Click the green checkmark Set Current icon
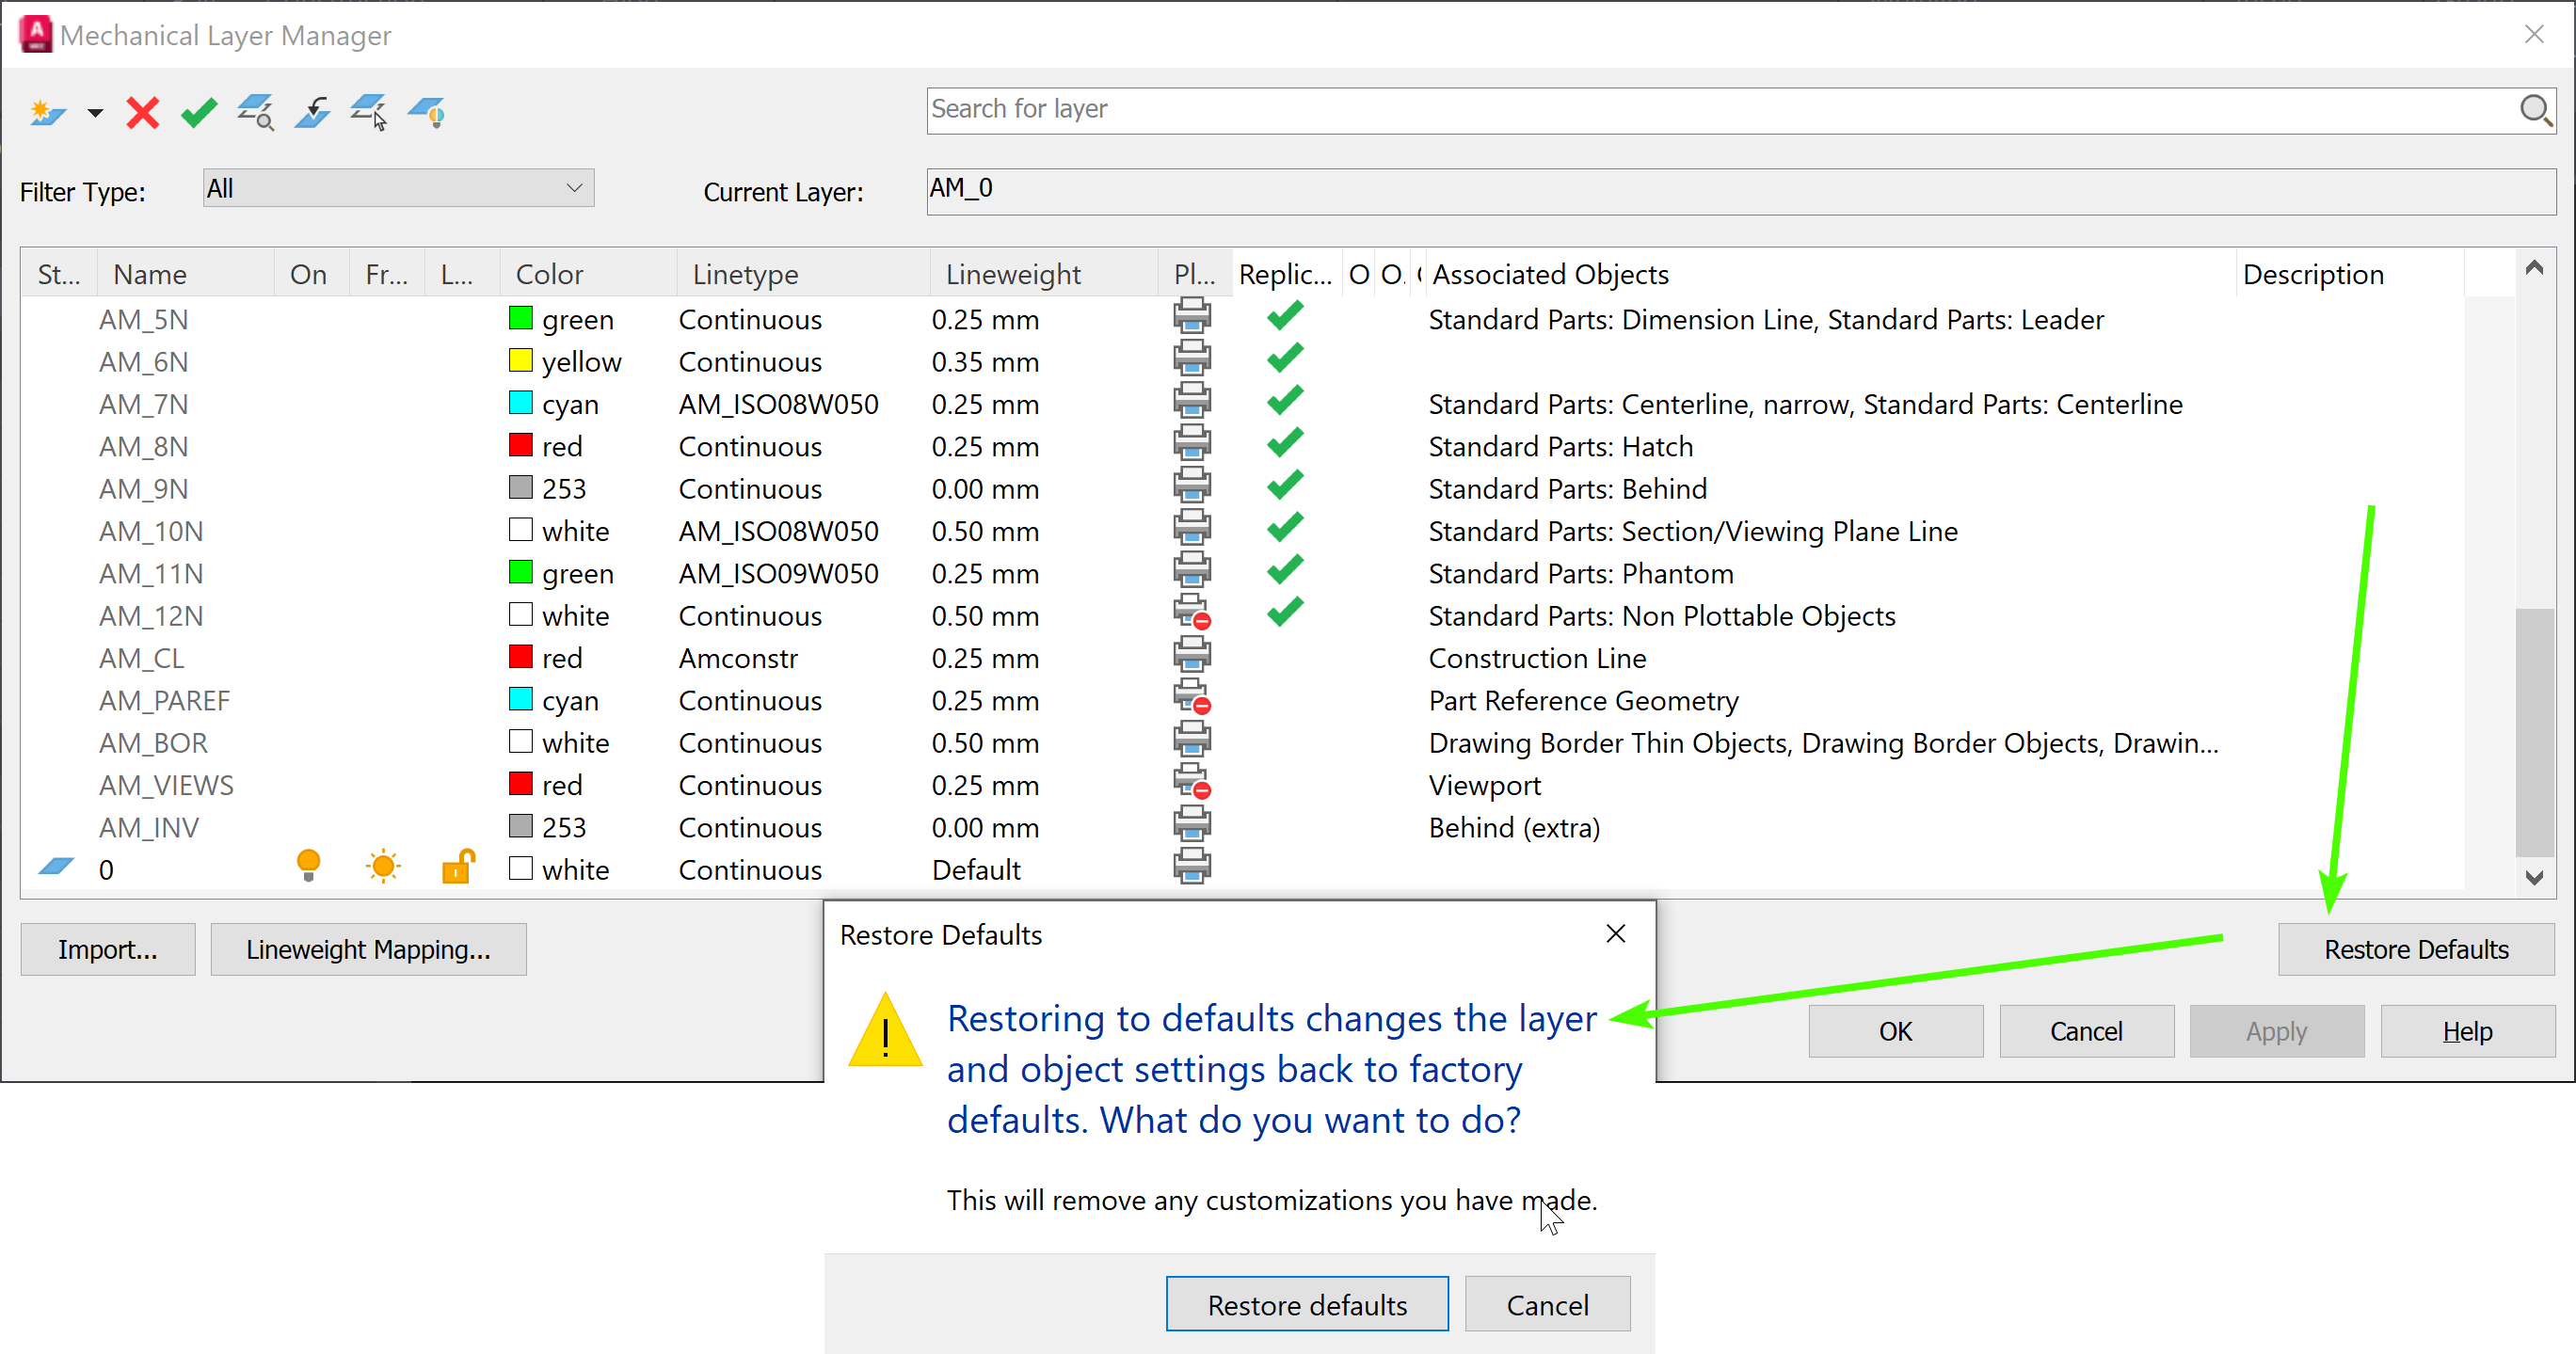 pos(199,112)
